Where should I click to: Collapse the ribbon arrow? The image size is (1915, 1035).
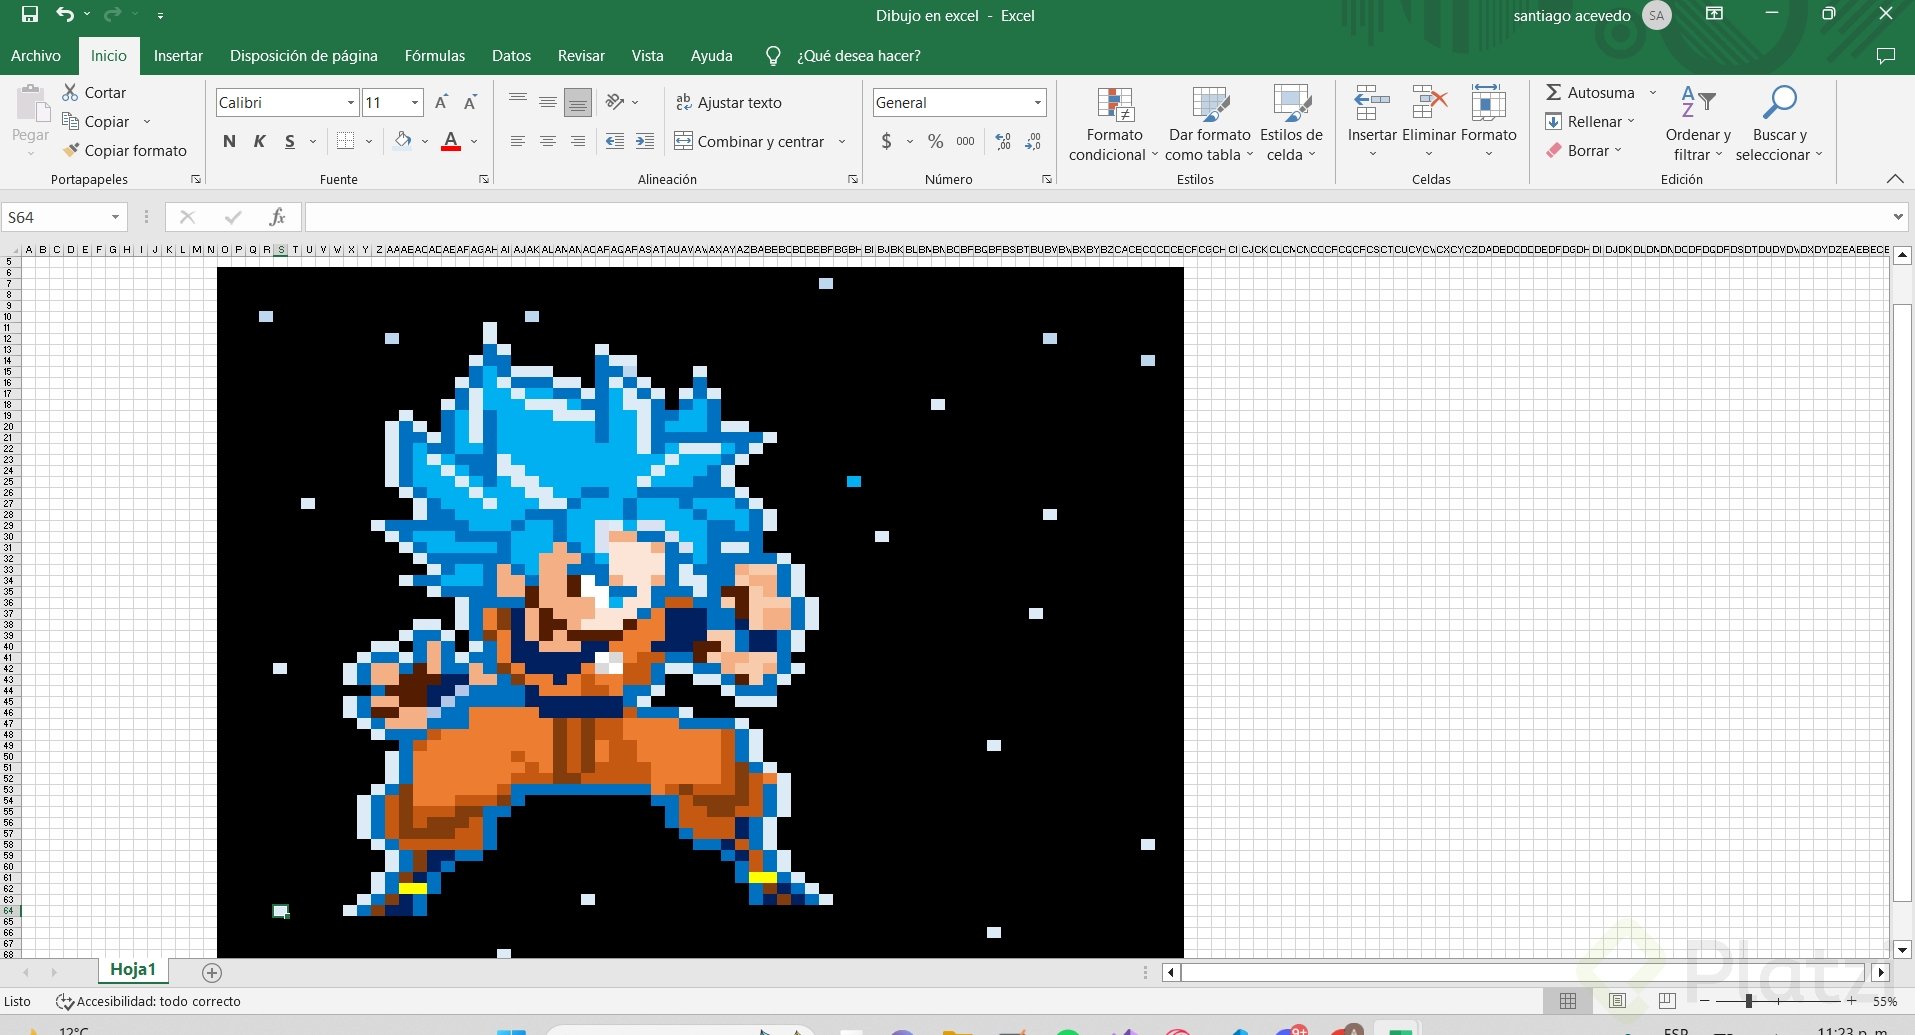point(1895,179)
